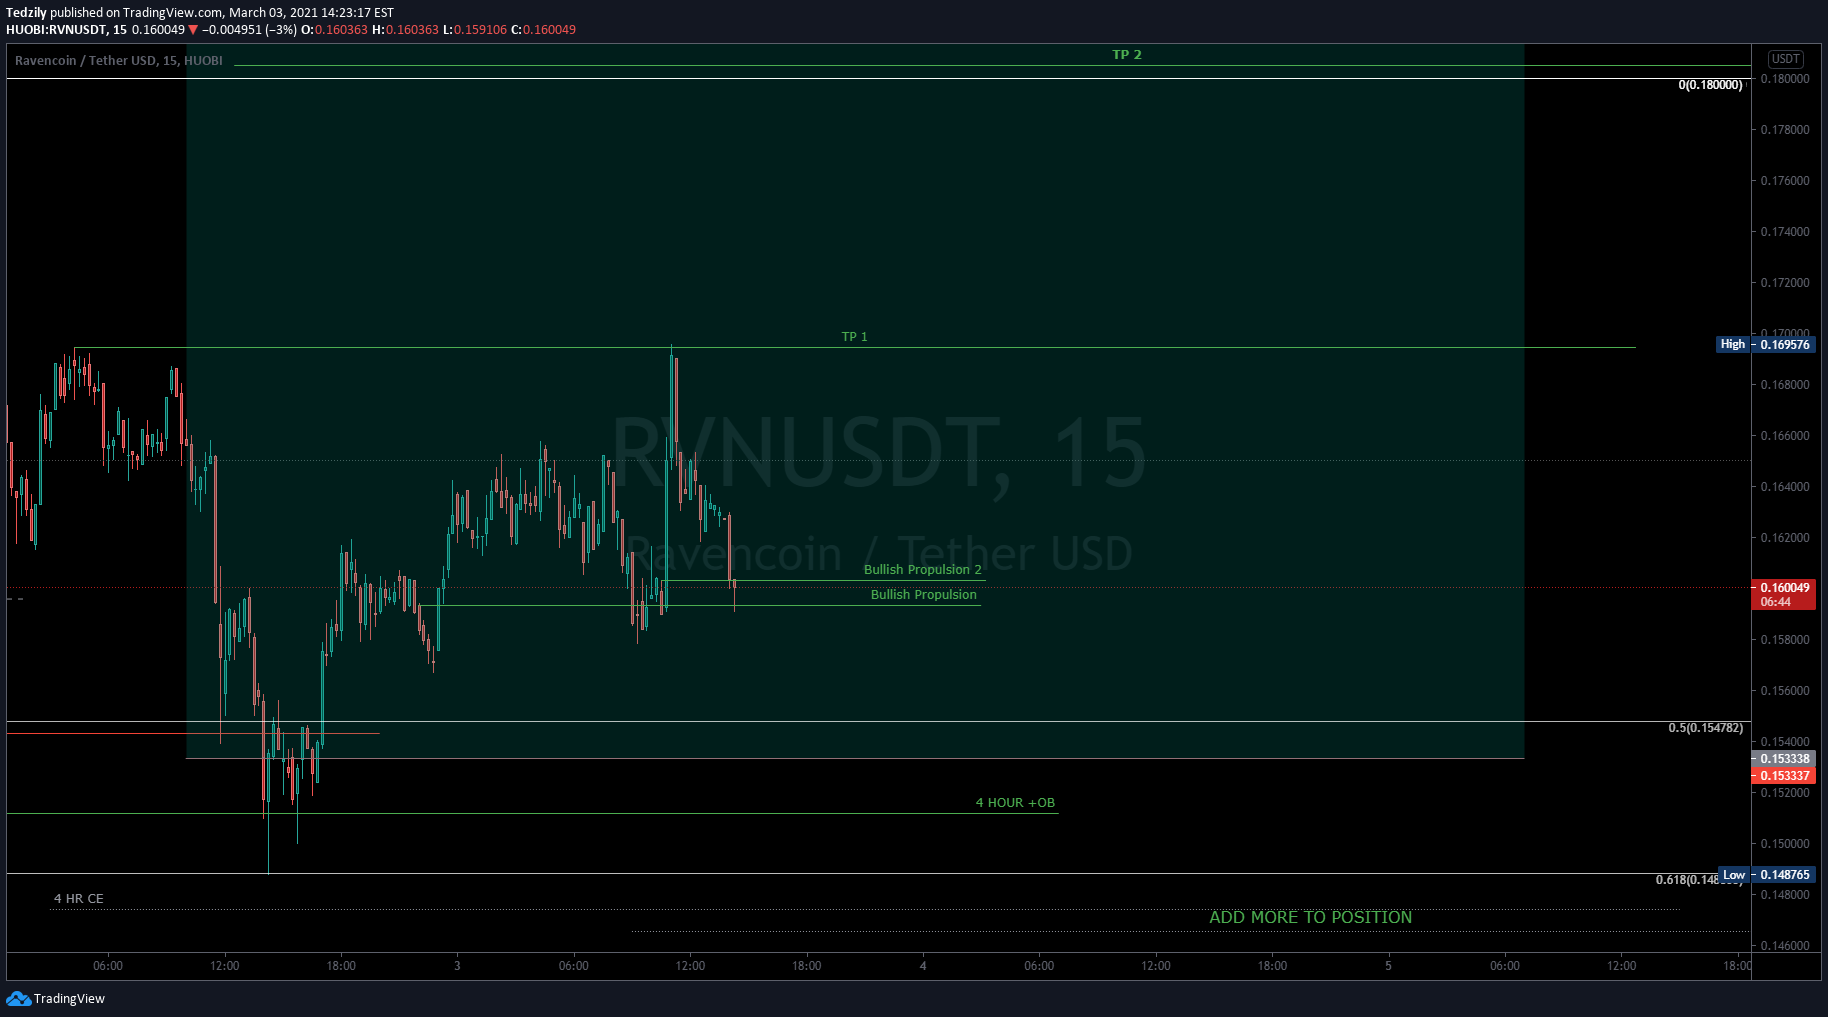1828x1017 pixels.
Task: Click the 0.162000 price axis tick
Action: [1785, 538]
